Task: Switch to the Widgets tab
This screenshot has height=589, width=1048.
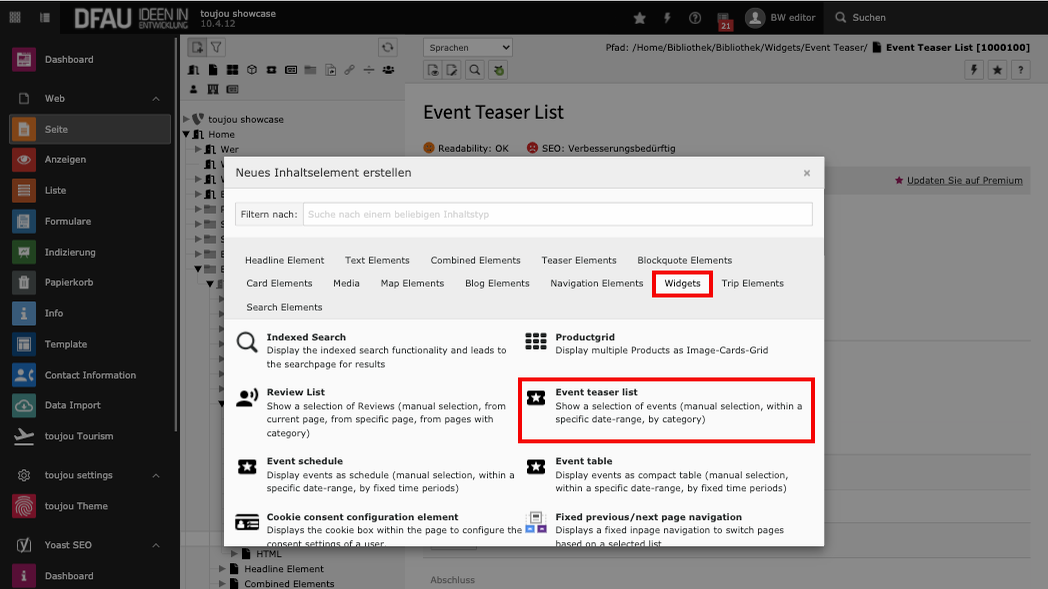Action: tap(682, 284)
